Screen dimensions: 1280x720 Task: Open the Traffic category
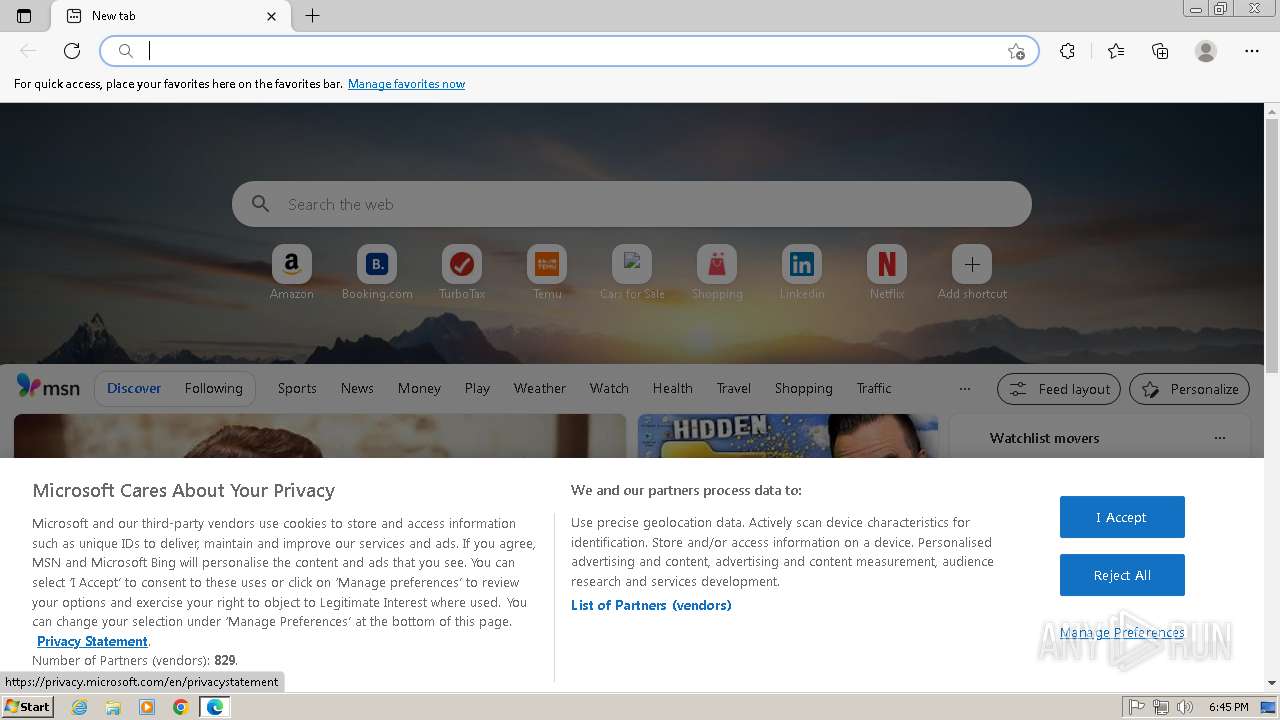click(x=873, y=388)
